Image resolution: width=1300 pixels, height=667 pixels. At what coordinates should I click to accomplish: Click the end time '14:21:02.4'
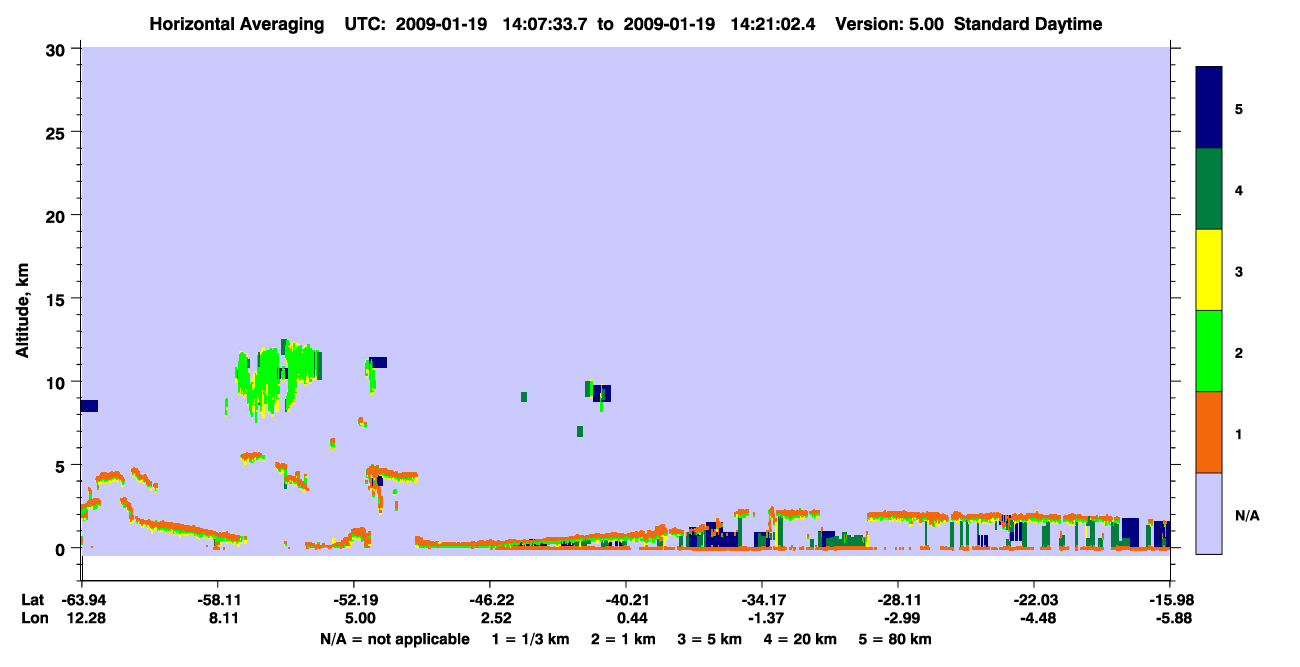(x=774, y=24)
